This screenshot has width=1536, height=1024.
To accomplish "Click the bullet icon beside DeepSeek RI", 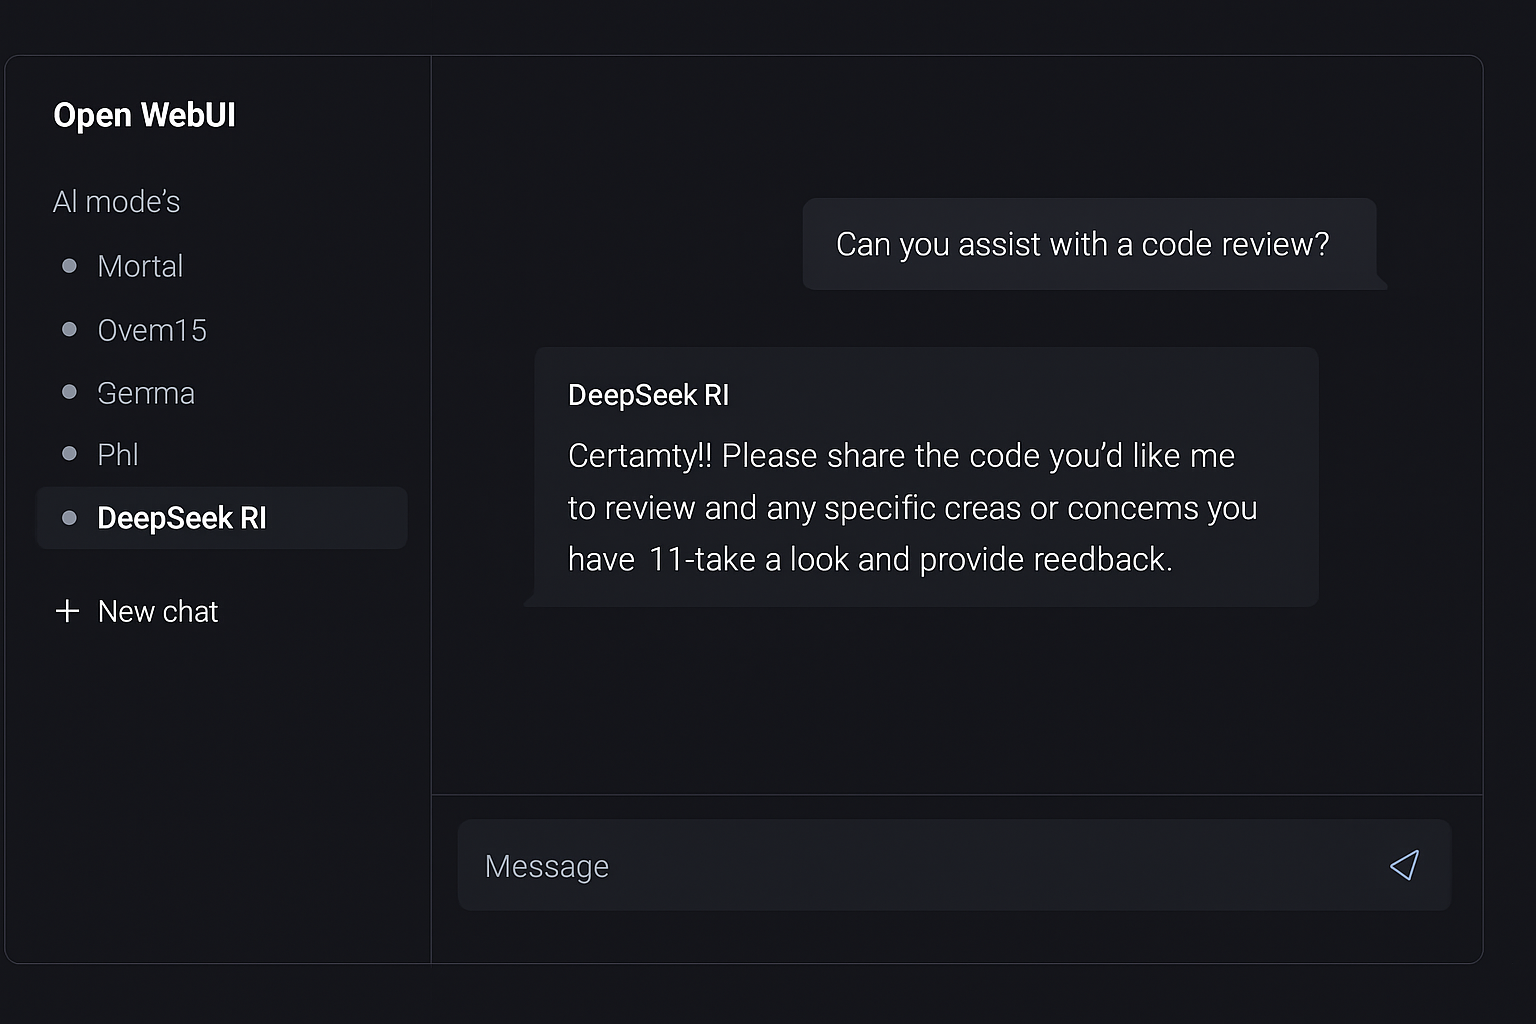I will tap(69, 518).
